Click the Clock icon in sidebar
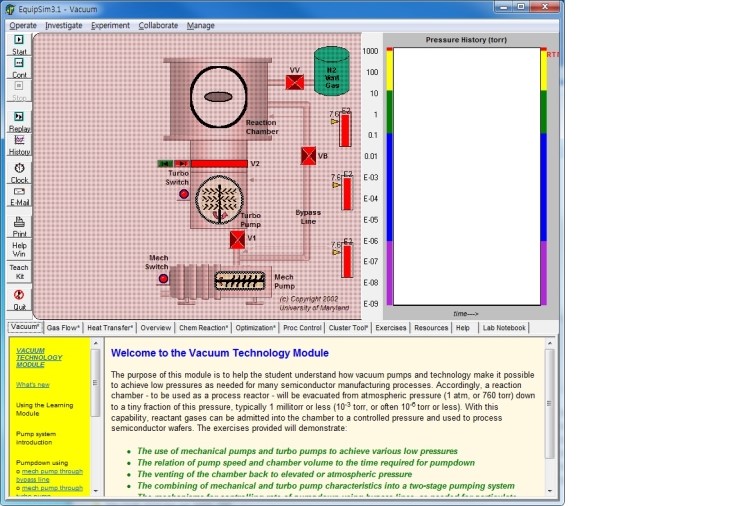 click(19, 168)
